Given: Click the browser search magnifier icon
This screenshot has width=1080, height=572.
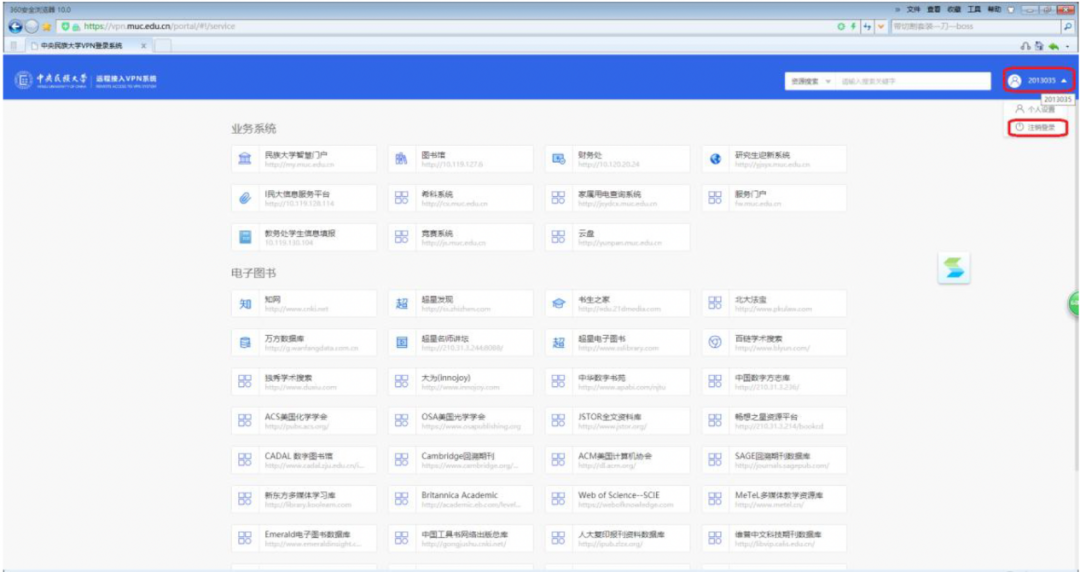Looking at the screenshot, I should pyautogui.click(x=1068, y=26).
